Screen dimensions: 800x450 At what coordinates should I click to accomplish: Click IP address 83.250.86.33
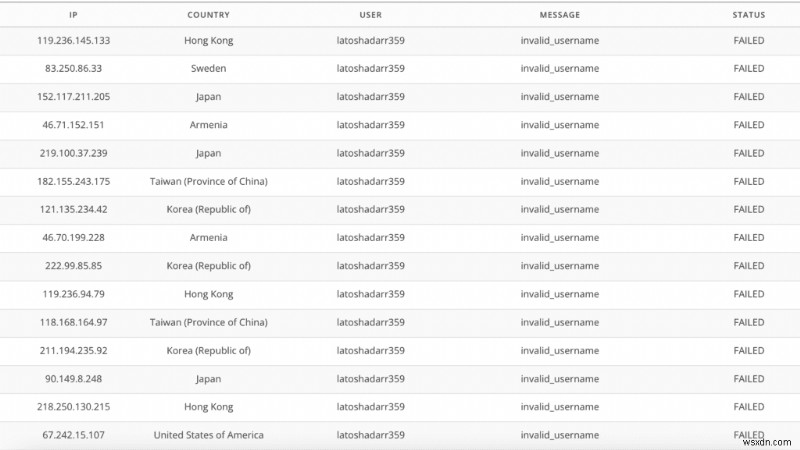pos(74,69)
